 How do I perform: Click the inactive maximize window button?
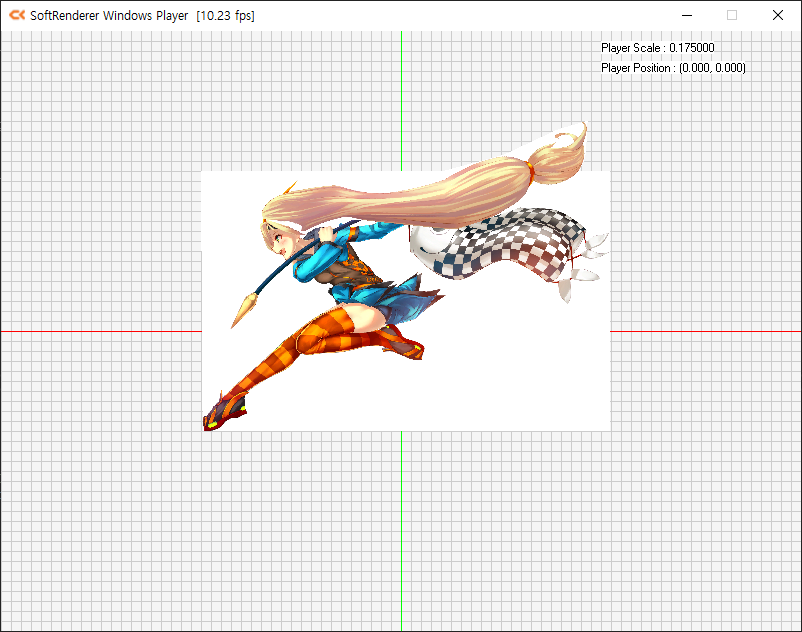click(x=731, y=15)
